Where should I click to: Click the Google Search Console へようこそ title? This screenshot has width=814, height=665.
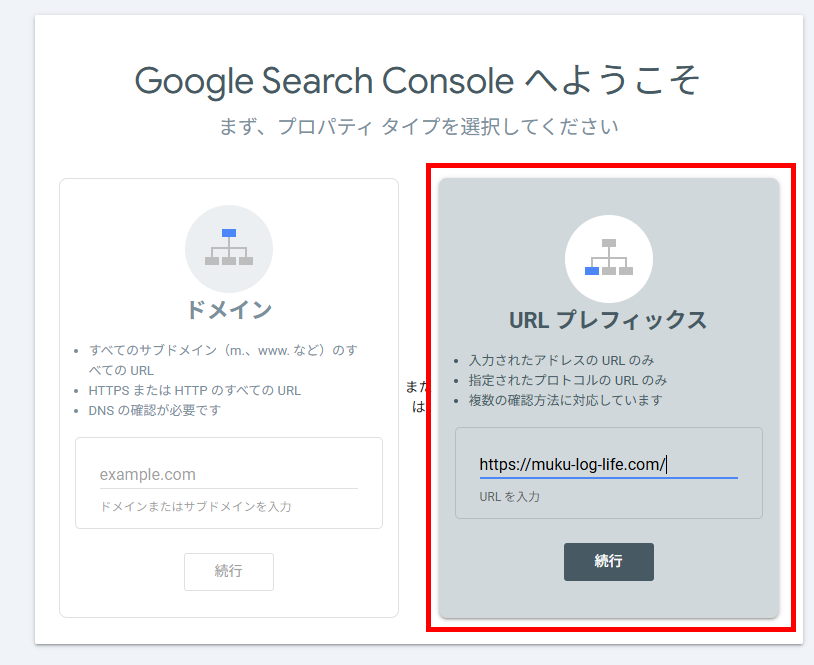(x=417, y=81)
